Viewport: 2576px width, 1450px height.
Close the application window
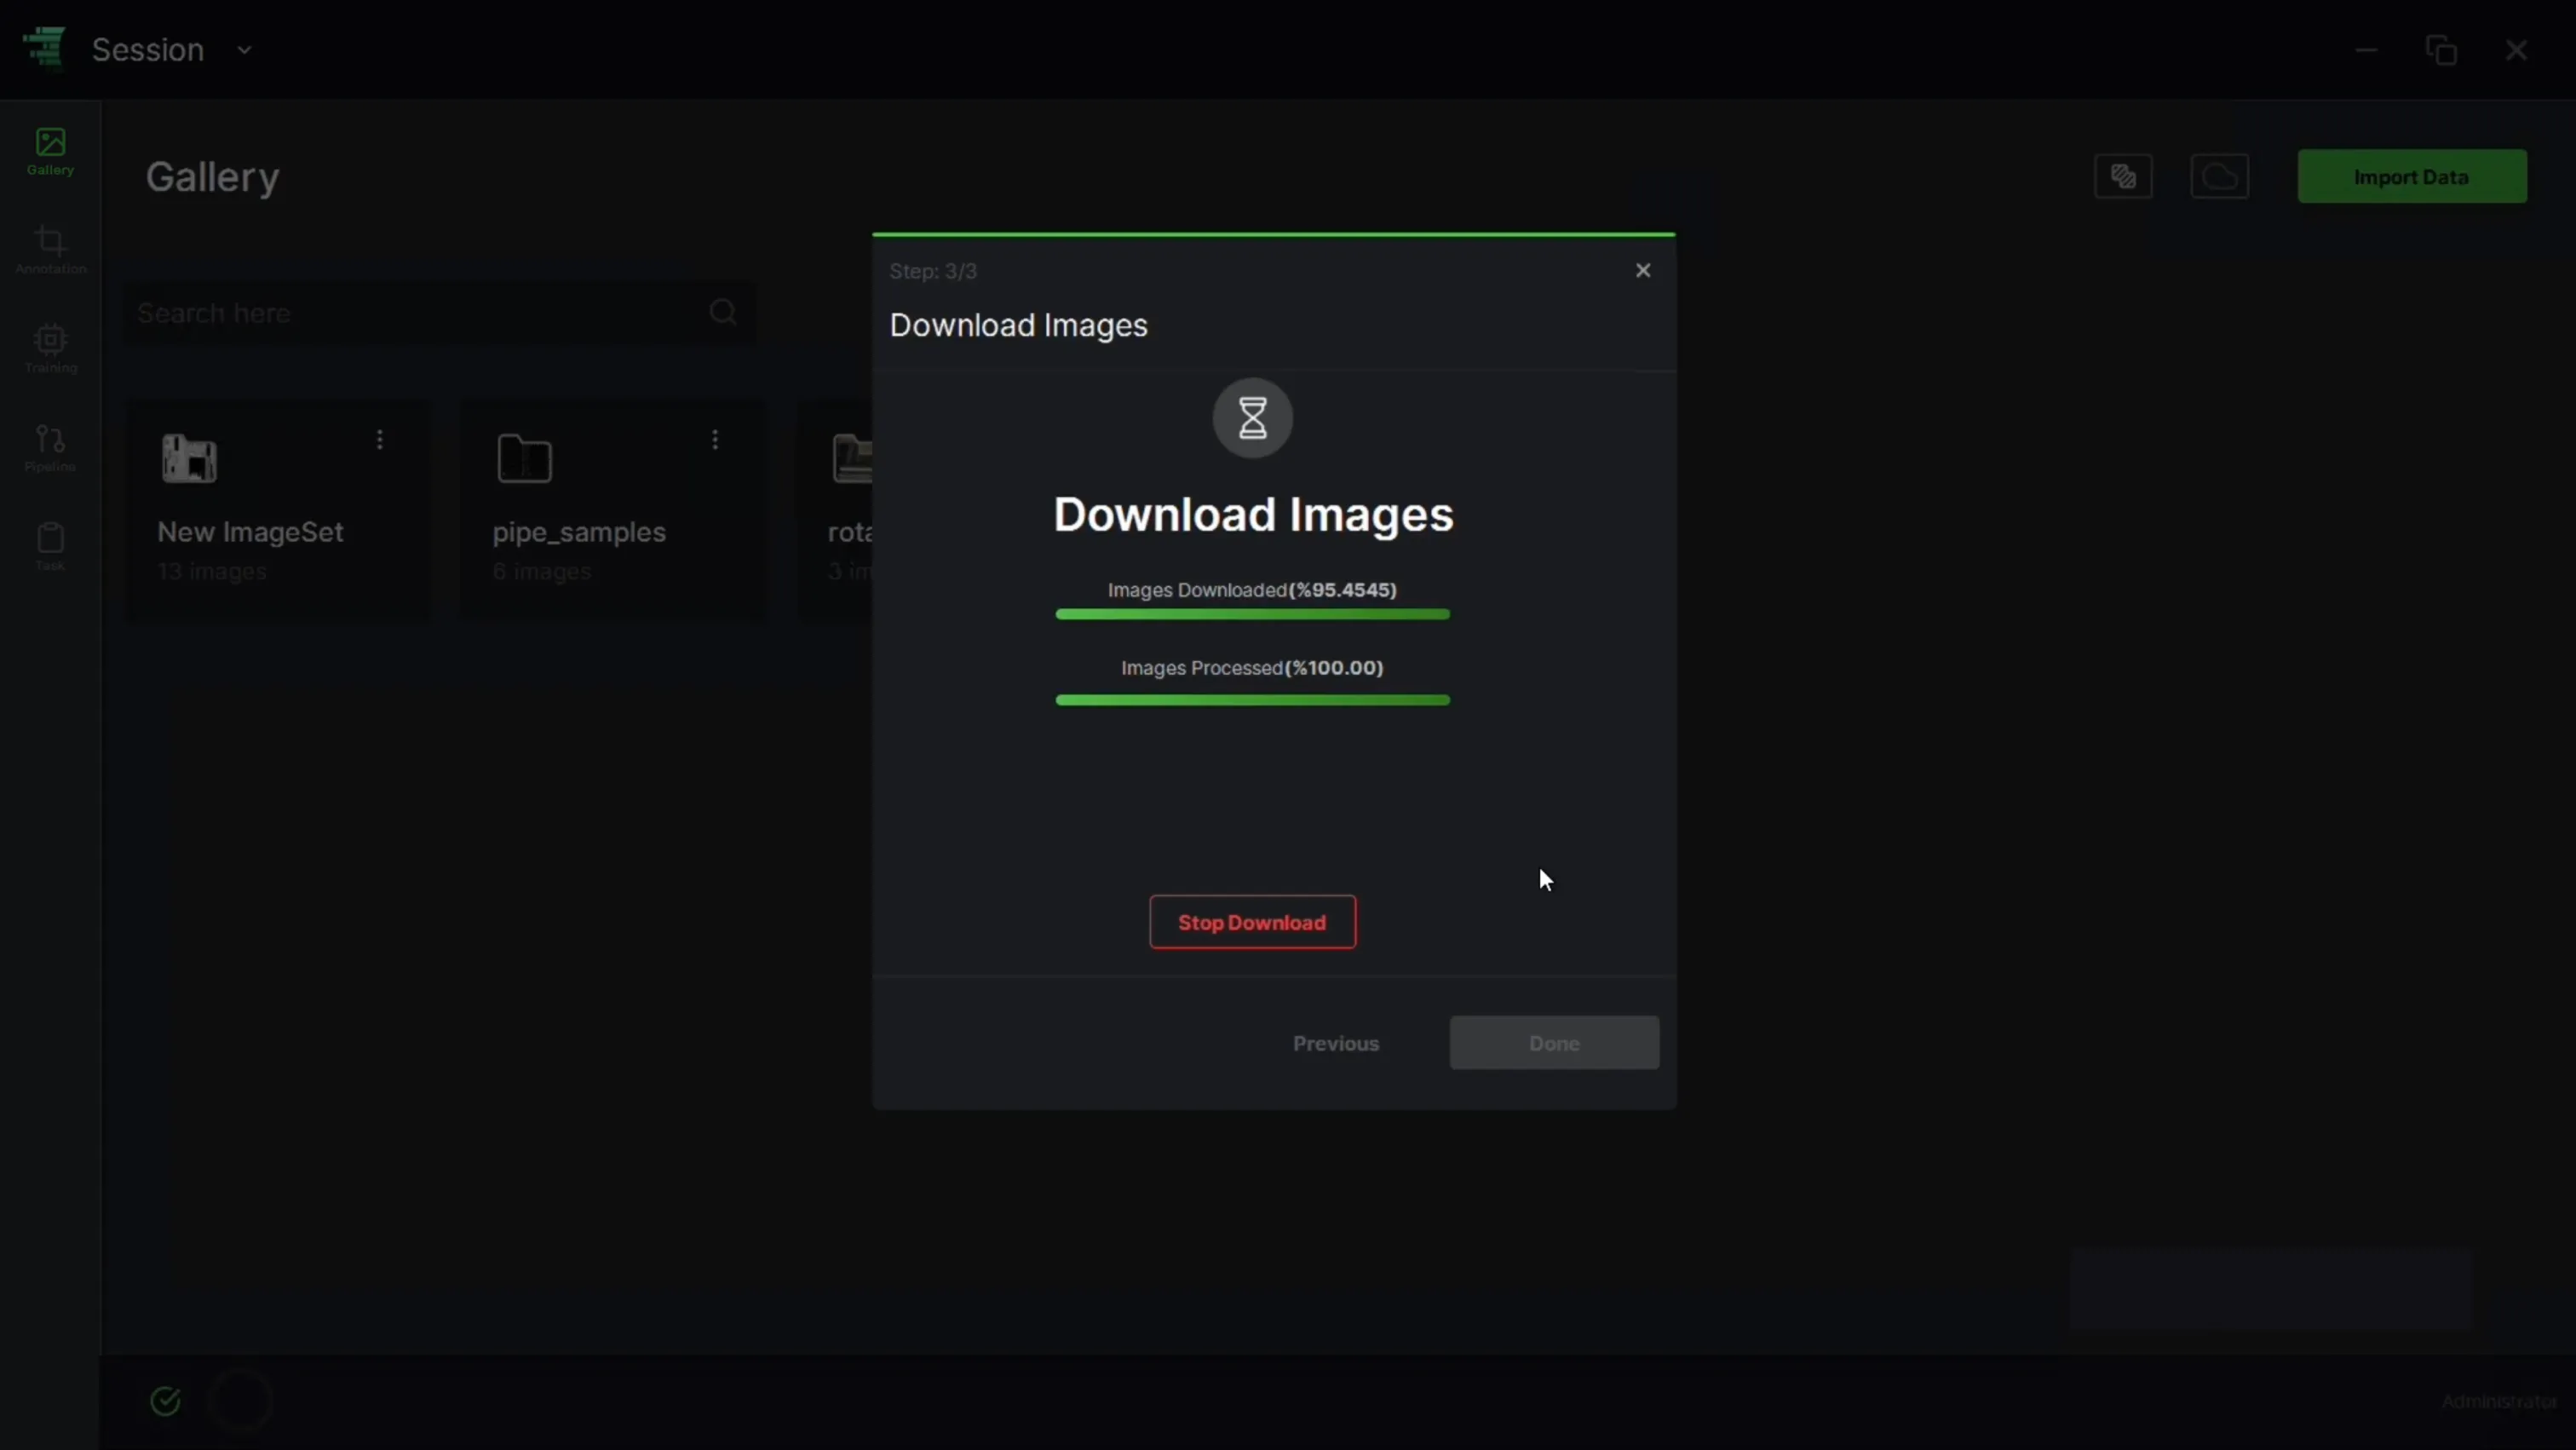(x=2516, y=49)
